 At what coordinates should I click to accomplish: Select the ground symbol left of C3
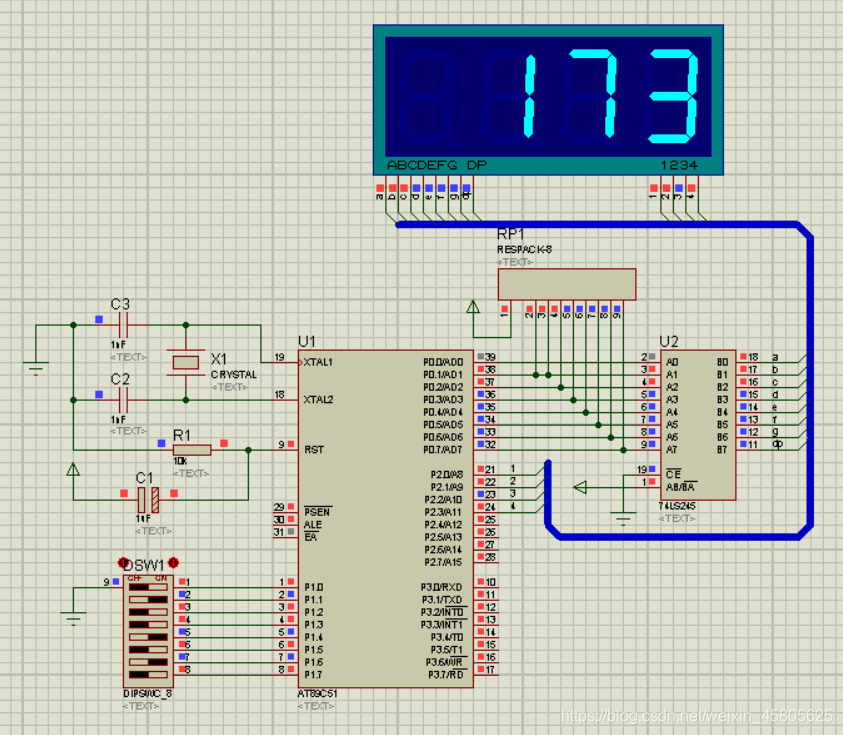pyautogui.click(x=35, y=368)
